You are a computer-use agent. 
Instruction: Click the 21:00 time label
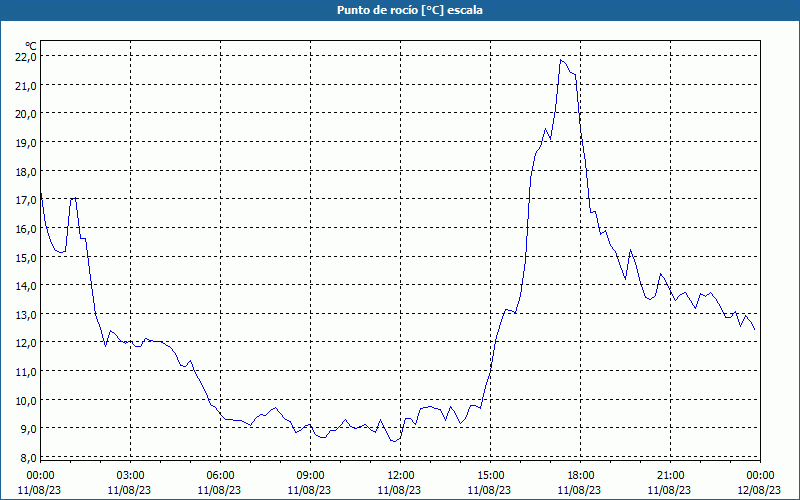click(670, 476)
